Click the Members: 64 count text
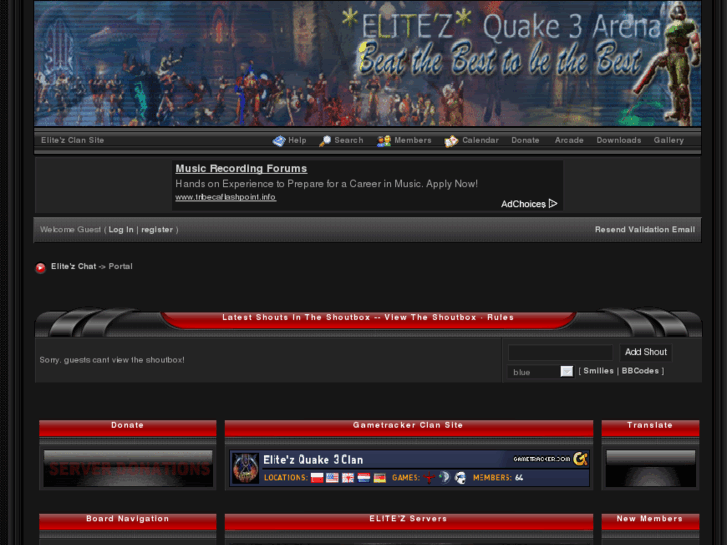Screen dimensions: 727x545 click(x=498, y=478)
